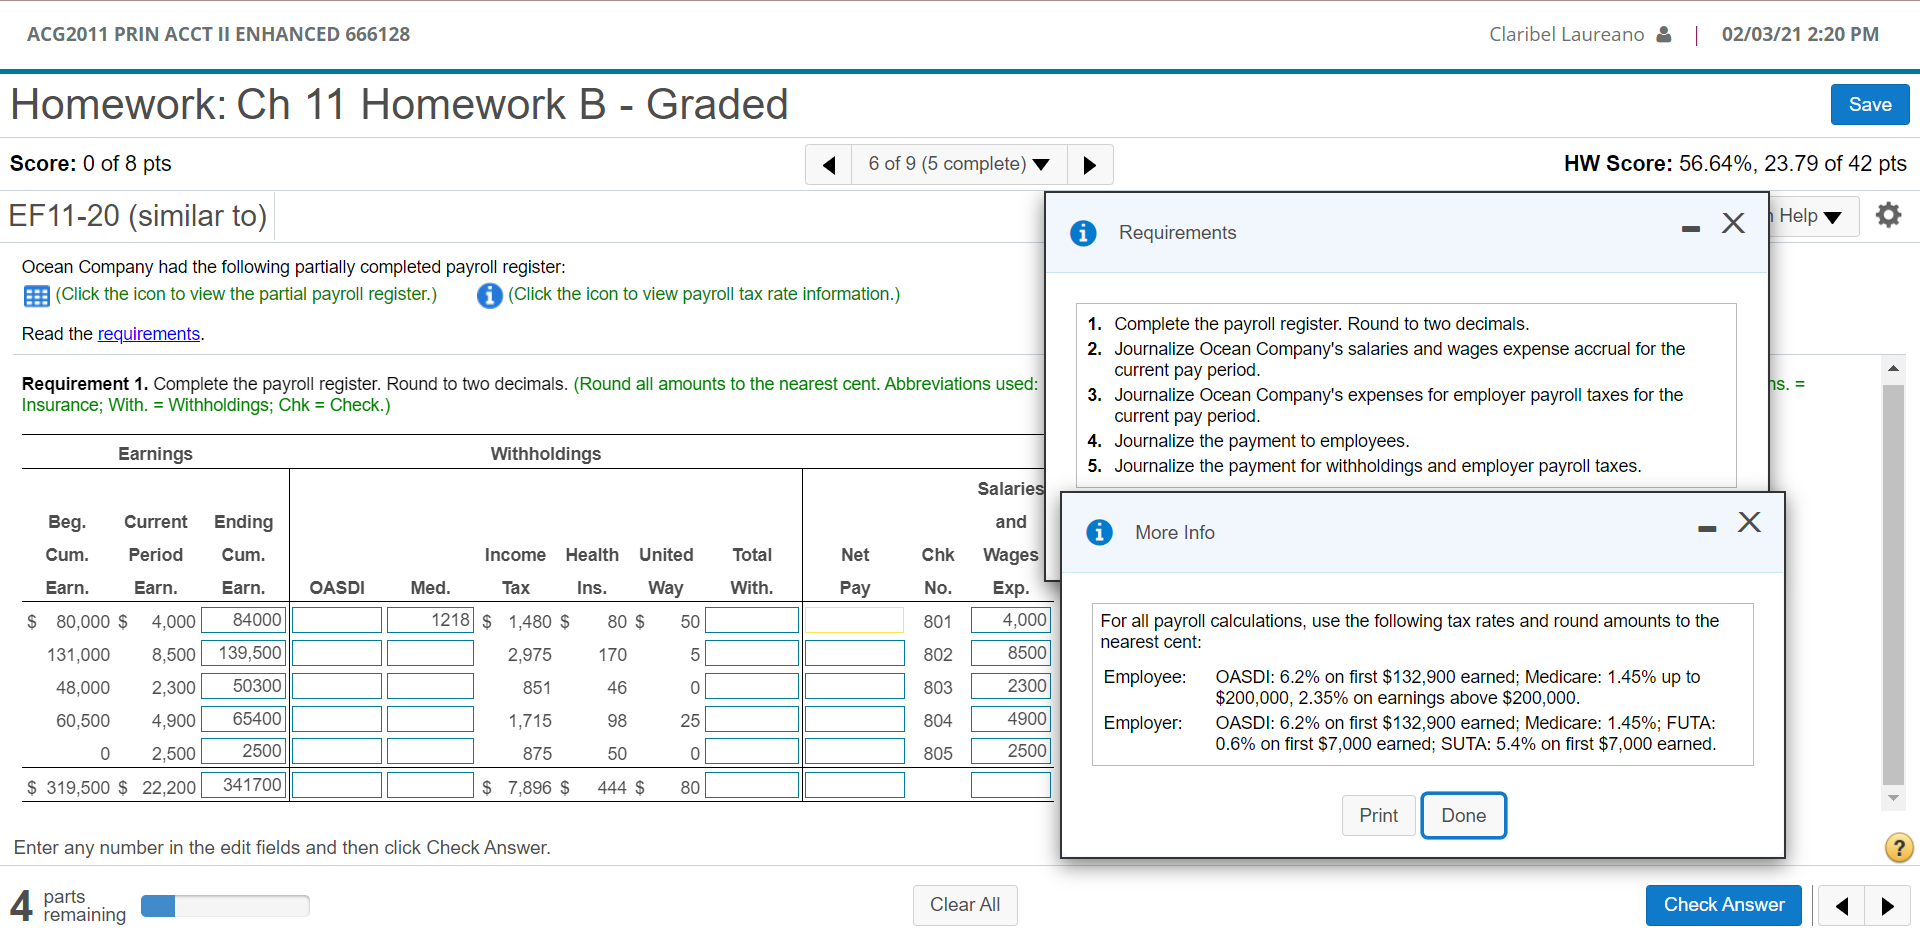
Task: Open the payroll tax rate info icon
Action: coord(489,296)
